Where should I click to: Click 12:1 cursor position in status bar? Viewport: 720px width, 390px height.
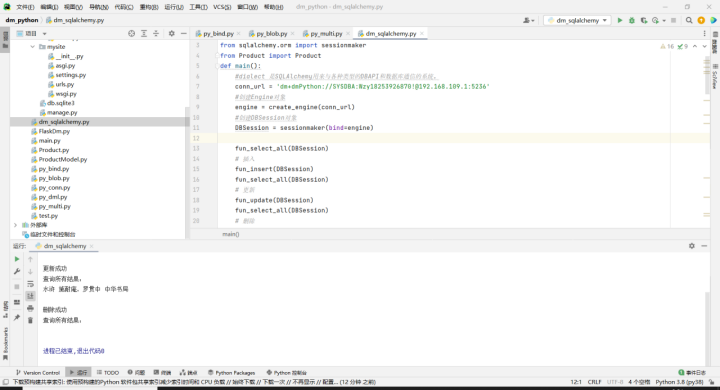pyautogui.click(x=576, y=382)
